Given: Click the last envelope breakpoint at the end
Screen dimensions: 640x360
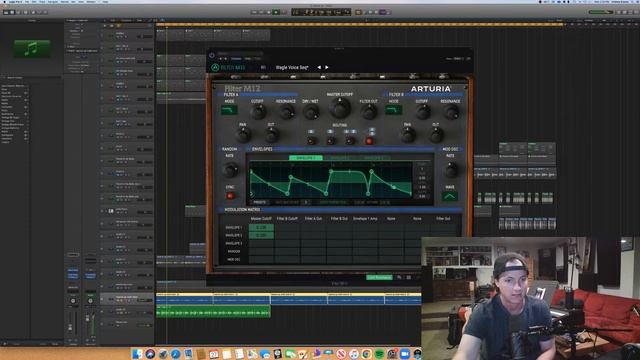Looking at the screenshot, I should click(410, 193).
